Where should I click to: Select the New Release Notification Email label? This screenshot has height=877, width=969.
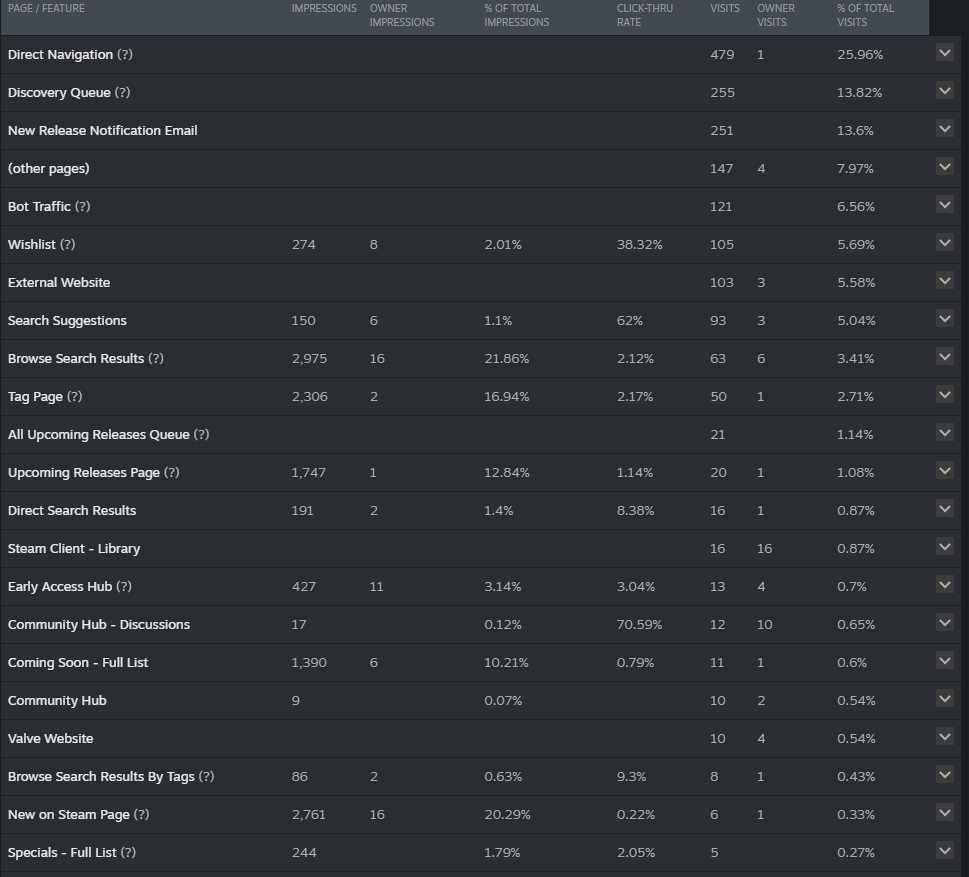tap(103, 130)
